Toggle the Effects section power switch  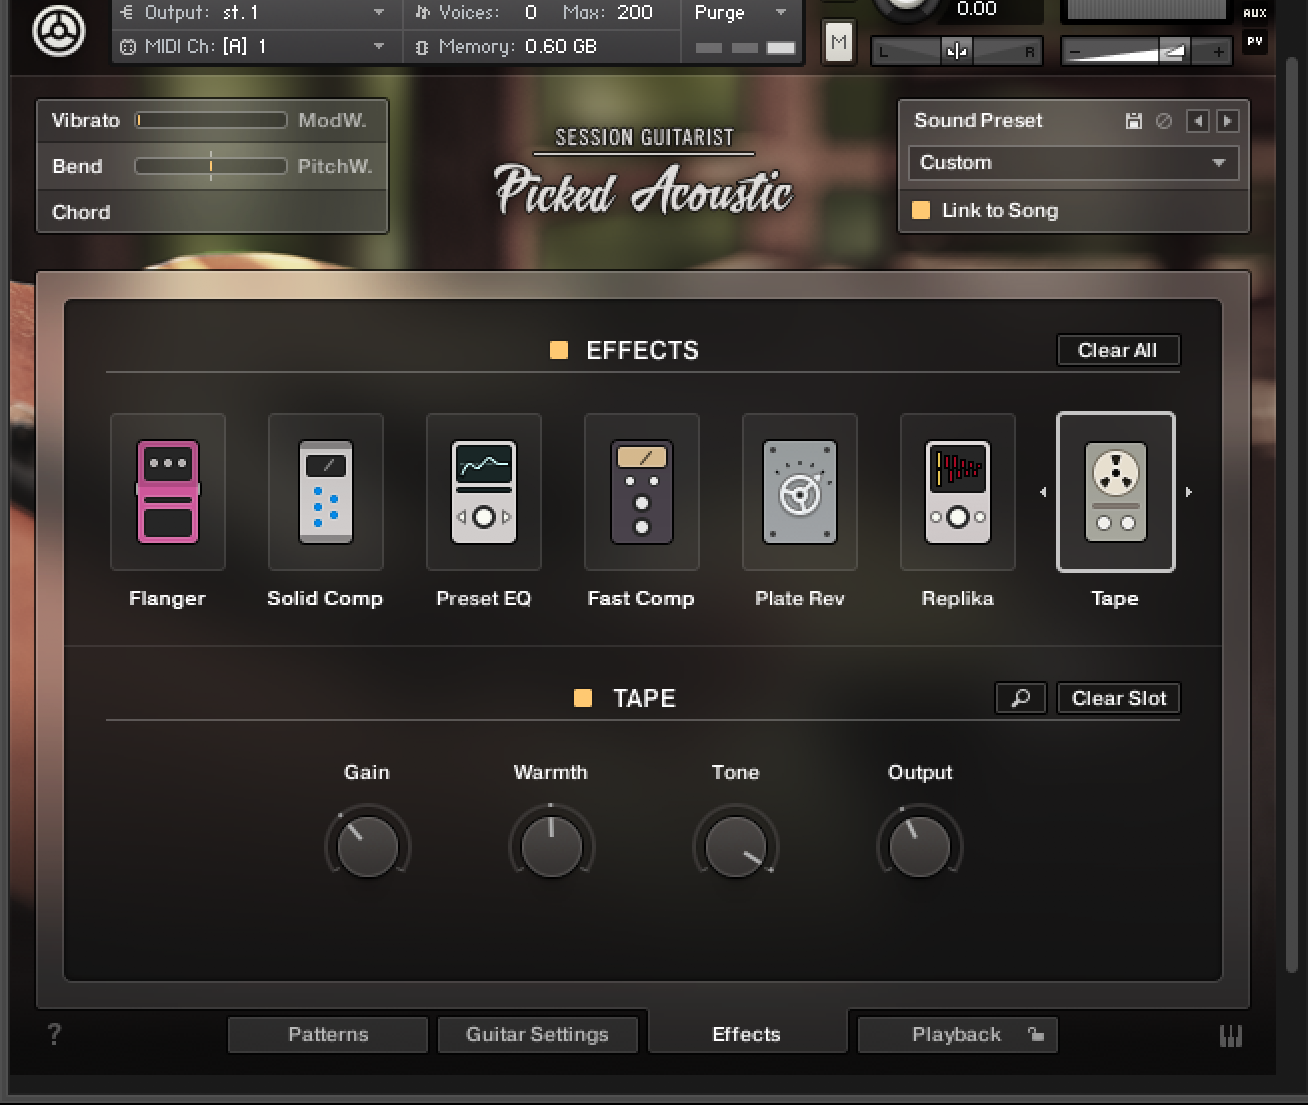[559, 350]
